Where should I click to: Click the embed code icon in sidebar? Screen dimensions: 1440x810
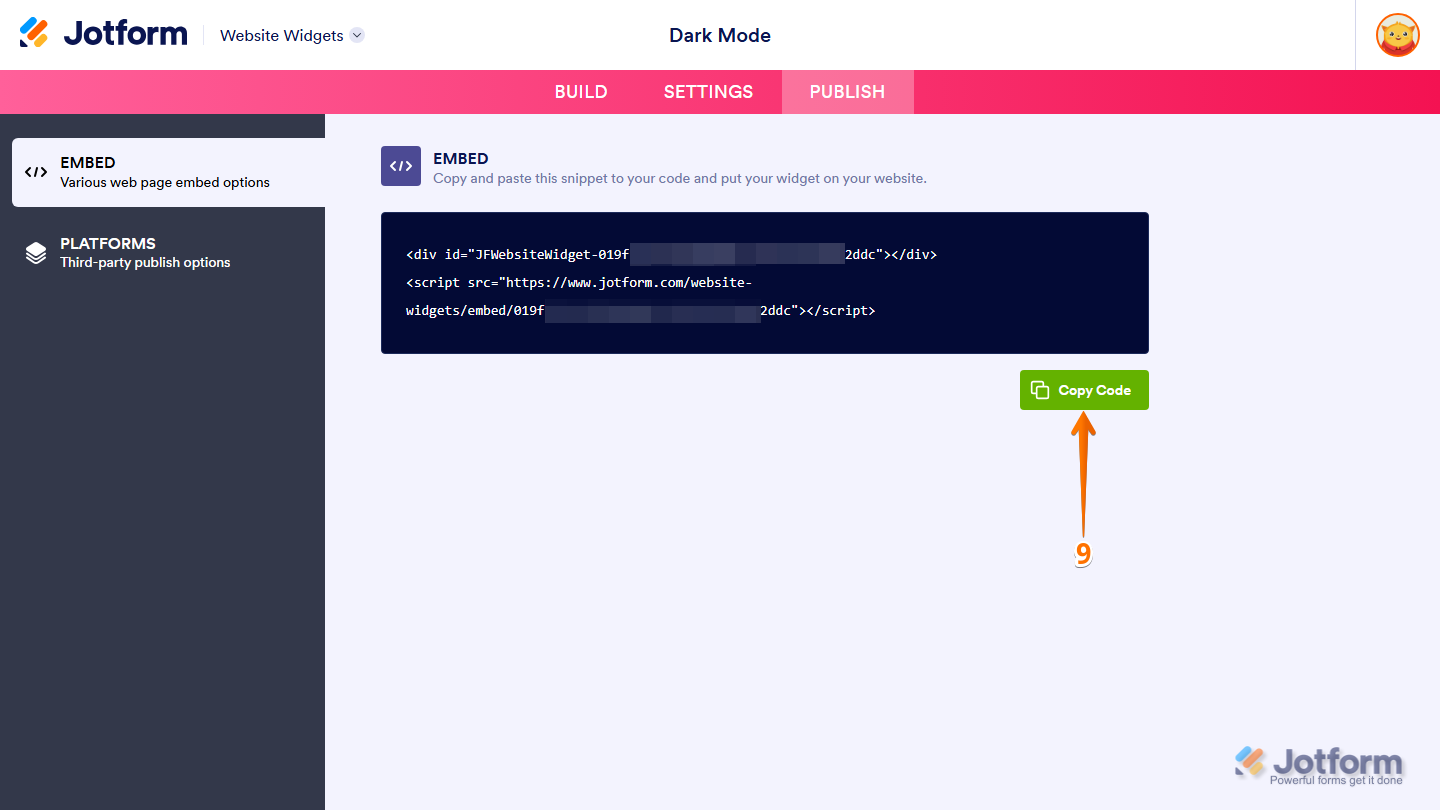(36, 172)
